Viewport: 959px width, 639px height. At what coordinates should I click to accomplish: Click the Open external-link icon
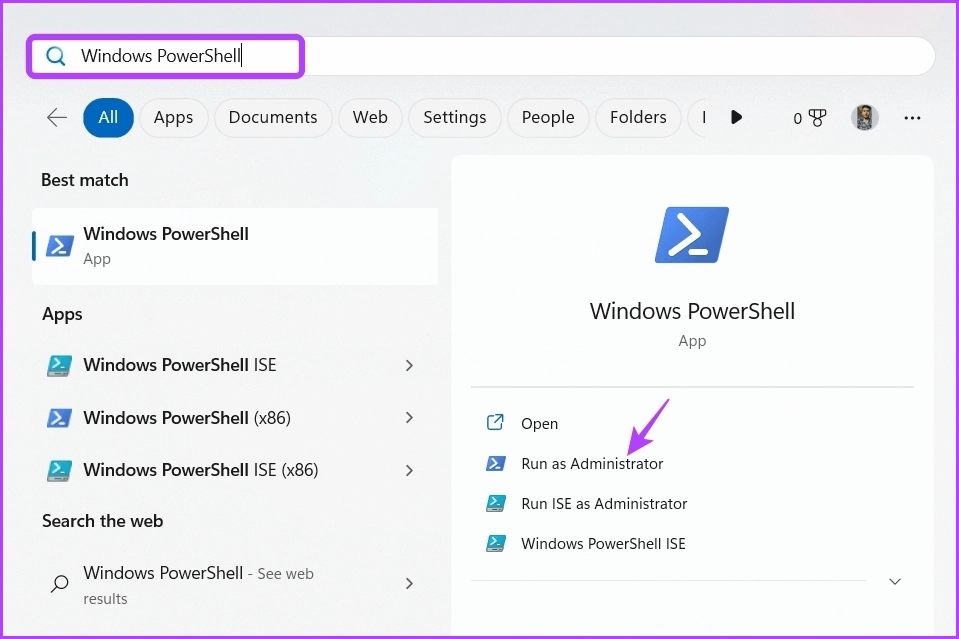pyautogui.click(x=495, y=423)
